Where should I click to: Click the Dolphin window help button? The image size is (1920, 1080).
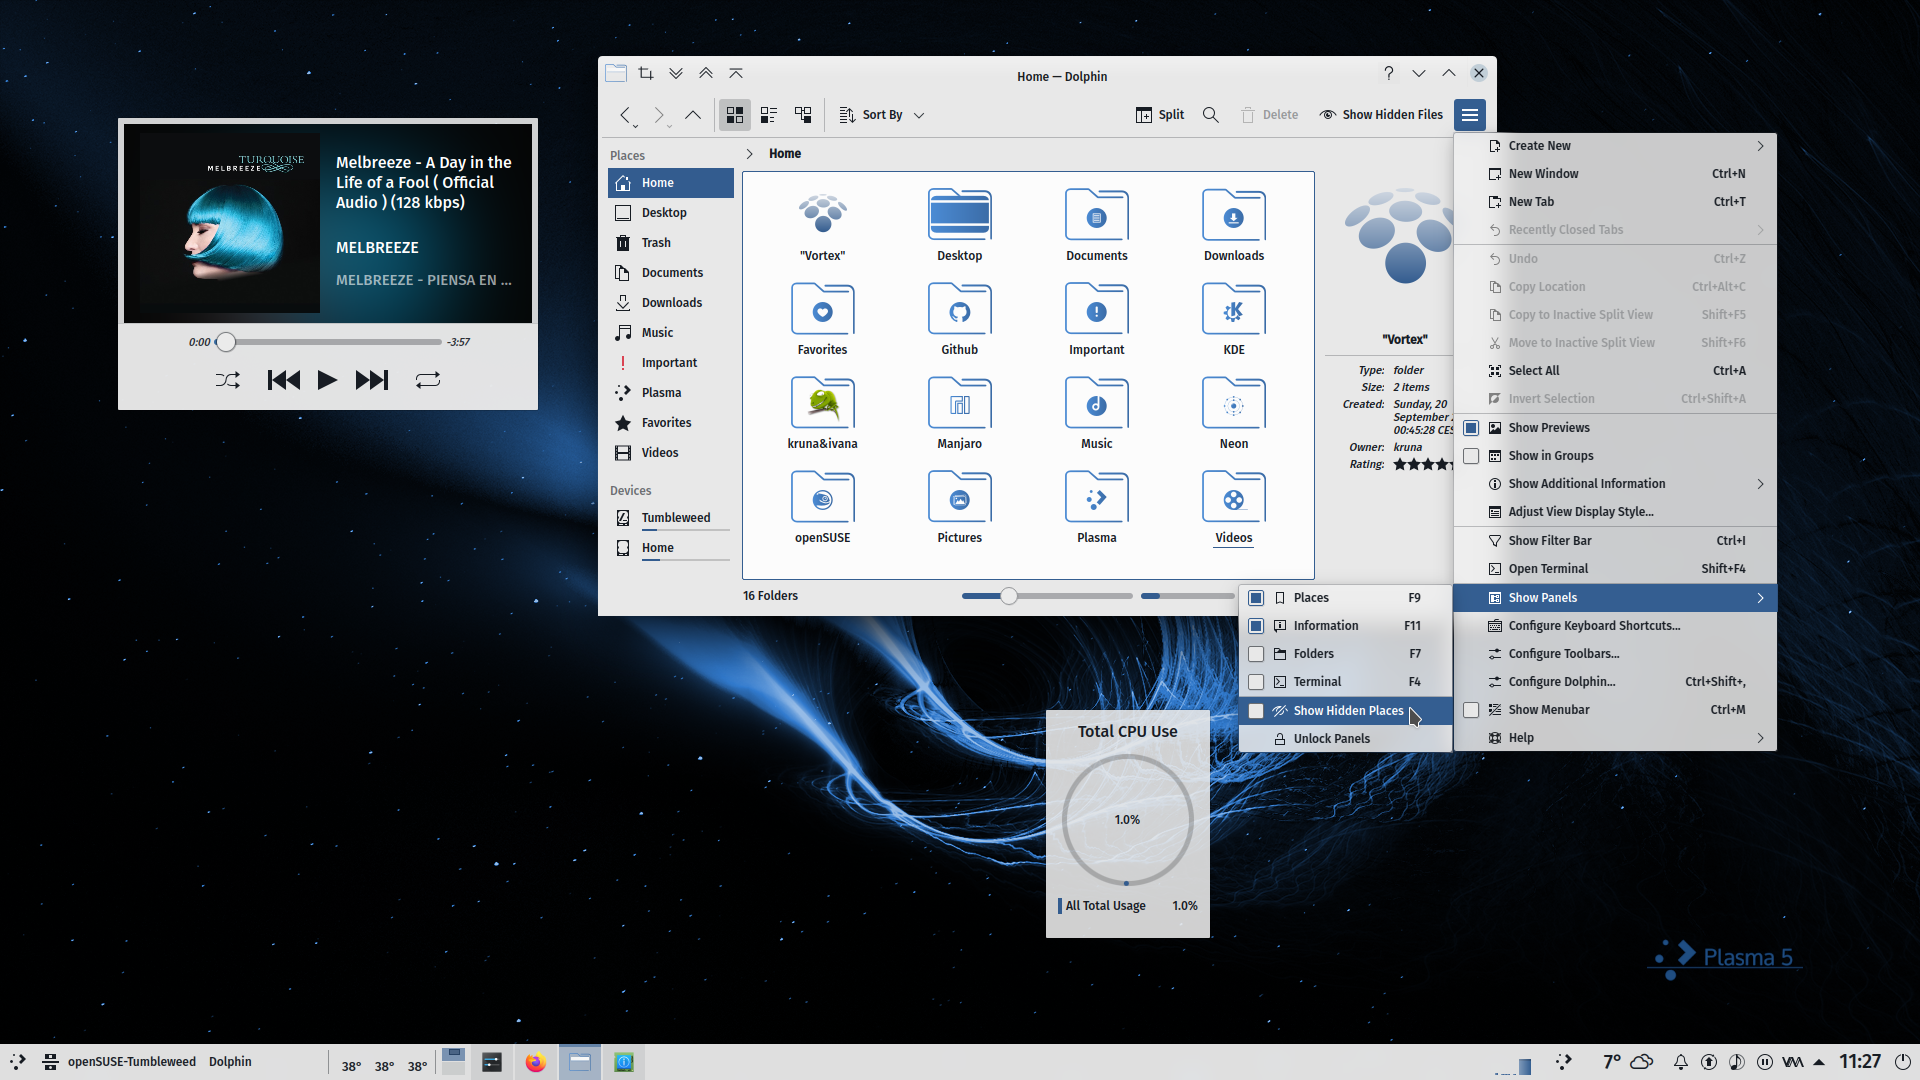pyautogui.click(x=1388, y=73)
